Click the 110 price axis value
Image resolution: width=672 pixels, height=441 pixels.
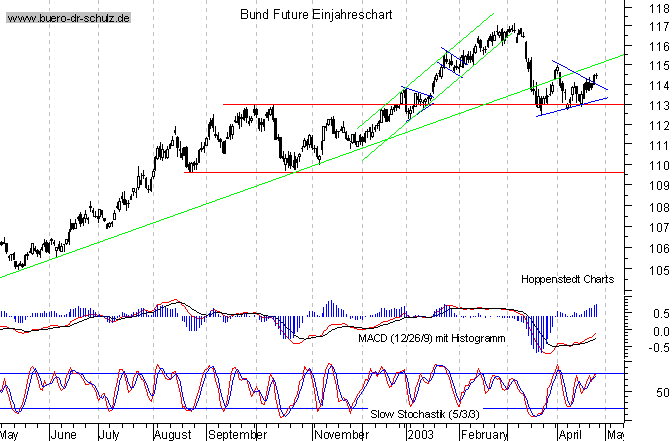(x=659, y=165)
